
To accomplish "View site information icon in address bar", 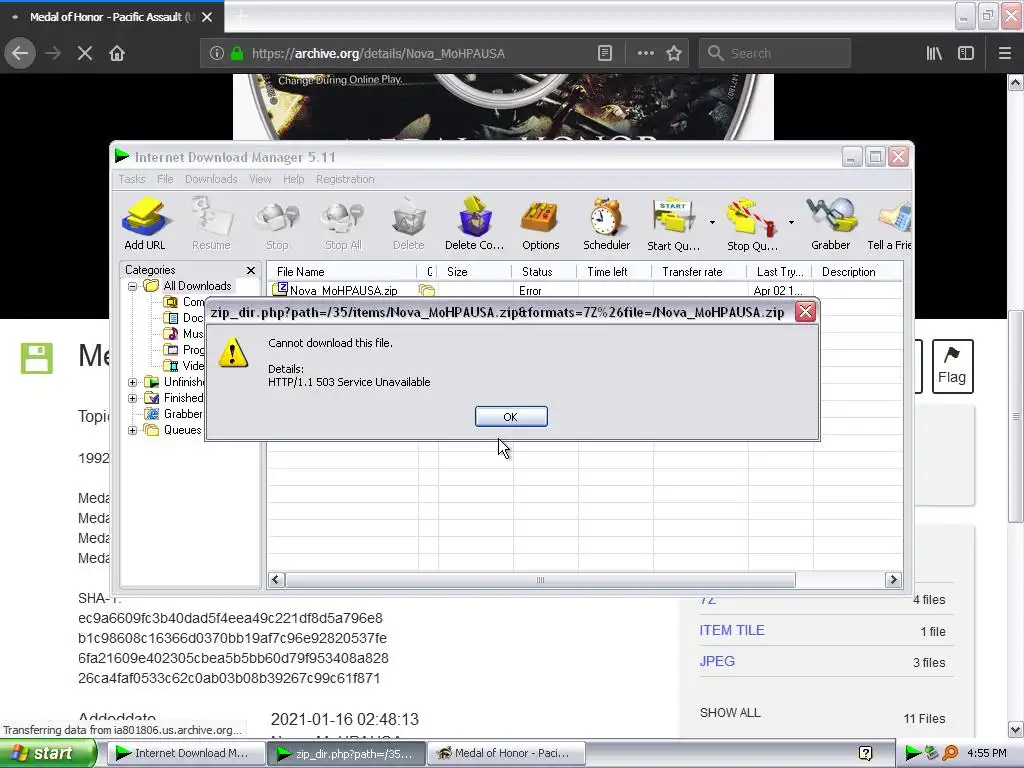I will pyautogui.click(x=217, y=54).
